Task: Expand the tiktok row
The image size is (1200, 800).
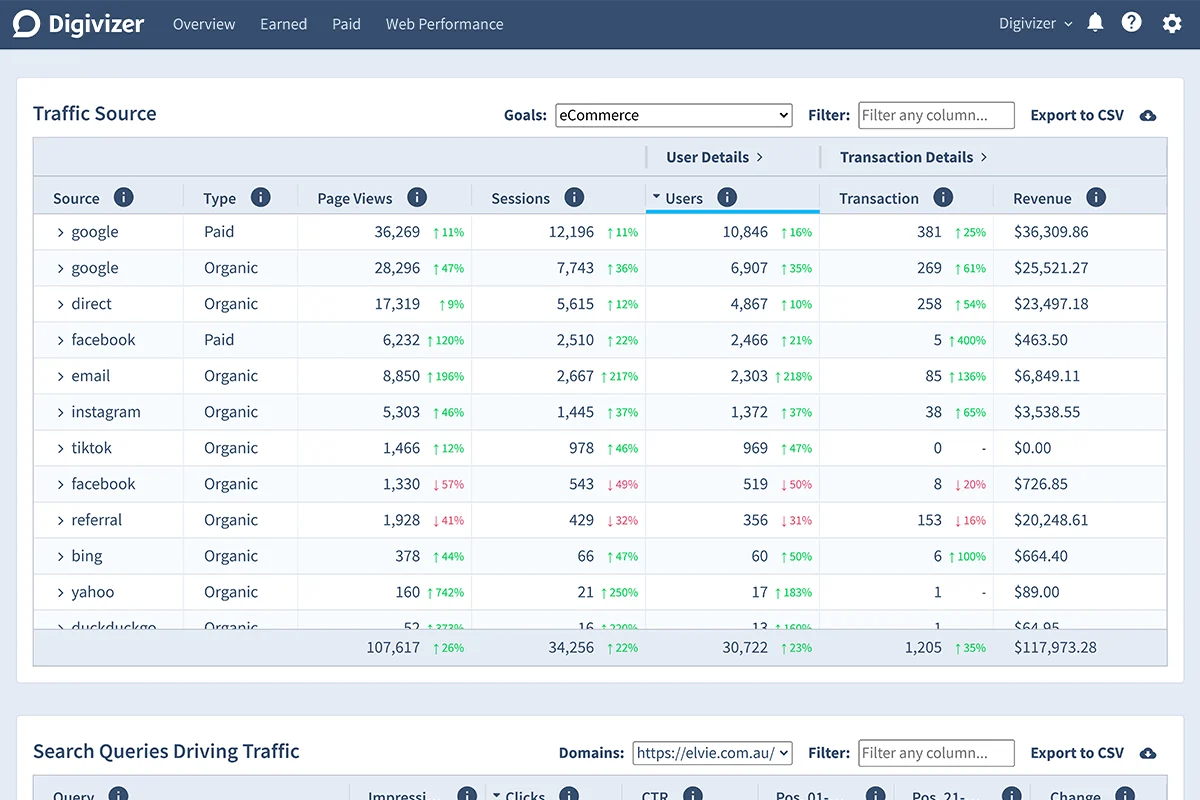Action: coord(60,448)
